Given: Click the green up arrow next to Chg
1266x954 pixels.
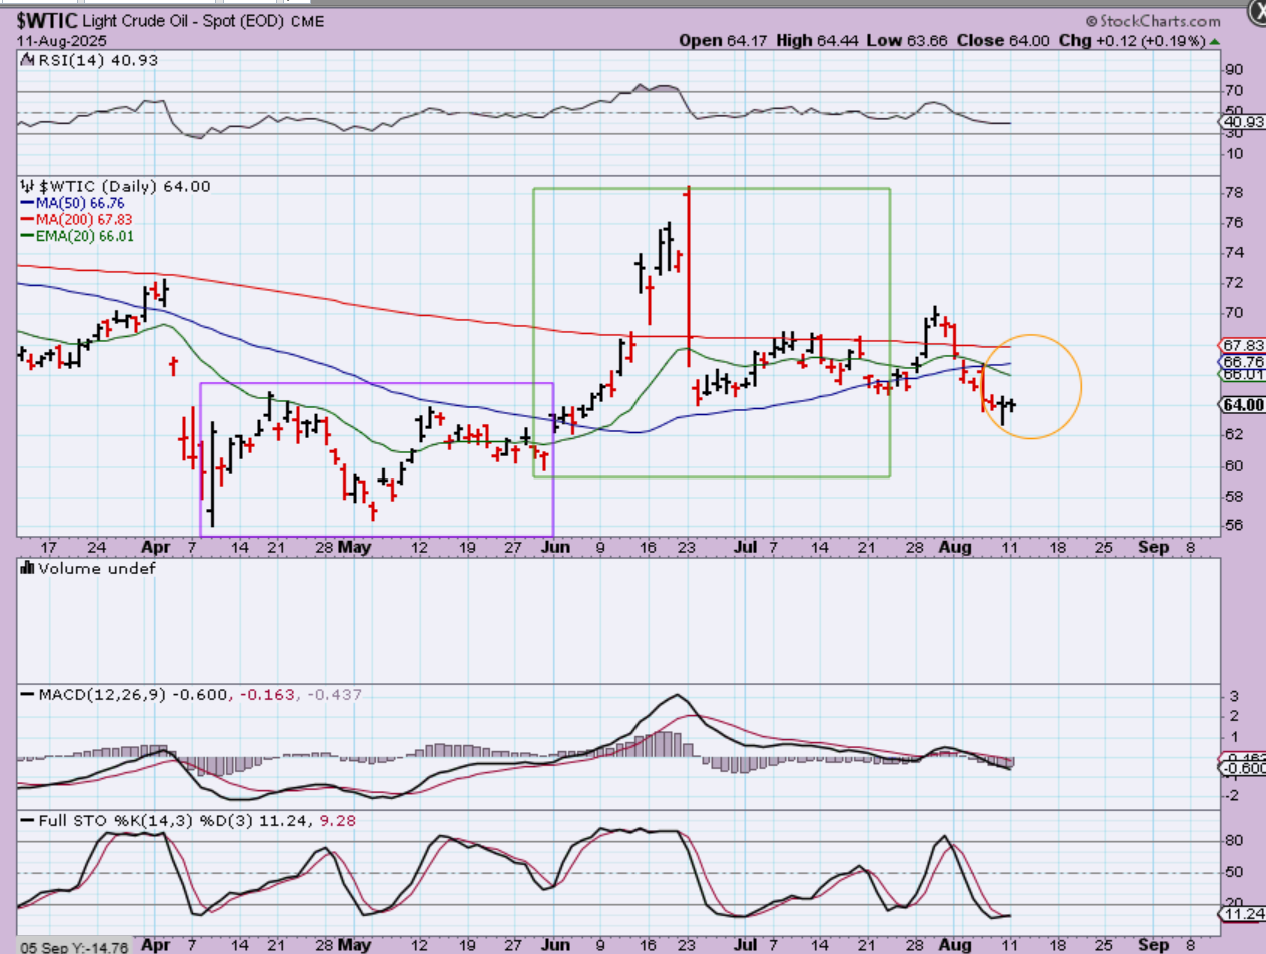Looking at the screenshot, I should click(x=1215, y=41).
